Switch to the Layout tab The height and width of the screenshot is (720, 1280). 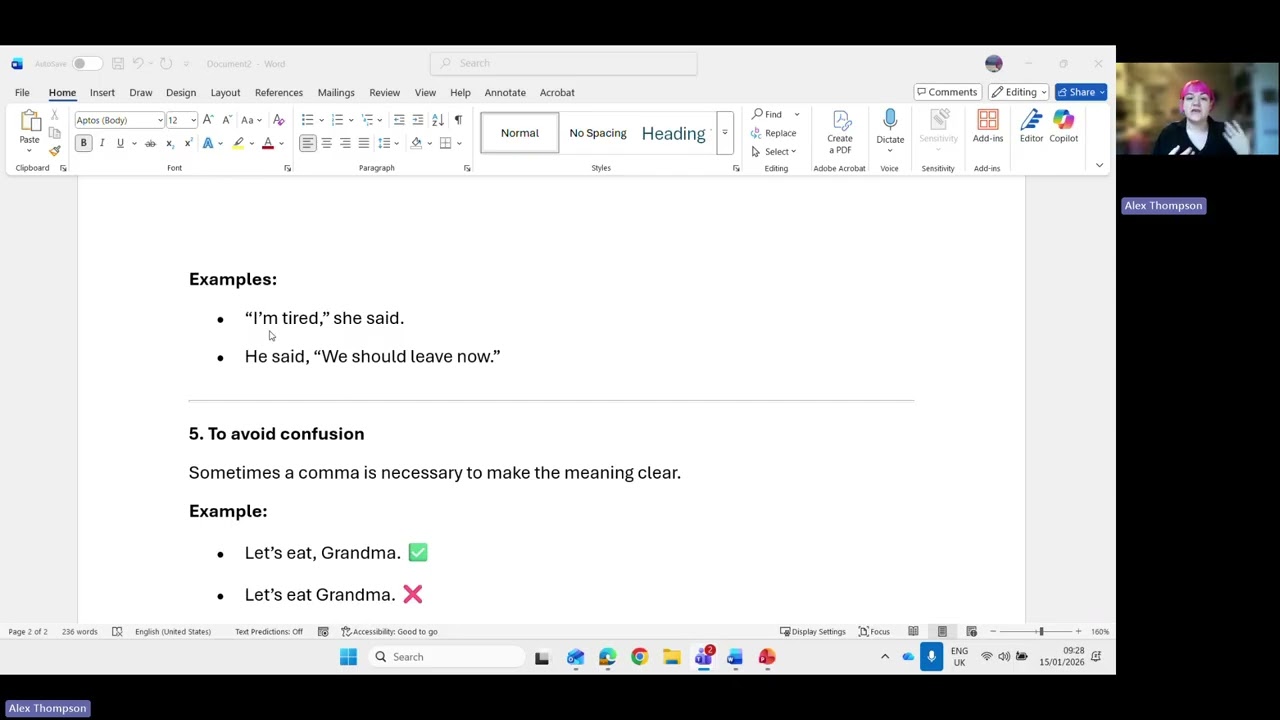225,92
